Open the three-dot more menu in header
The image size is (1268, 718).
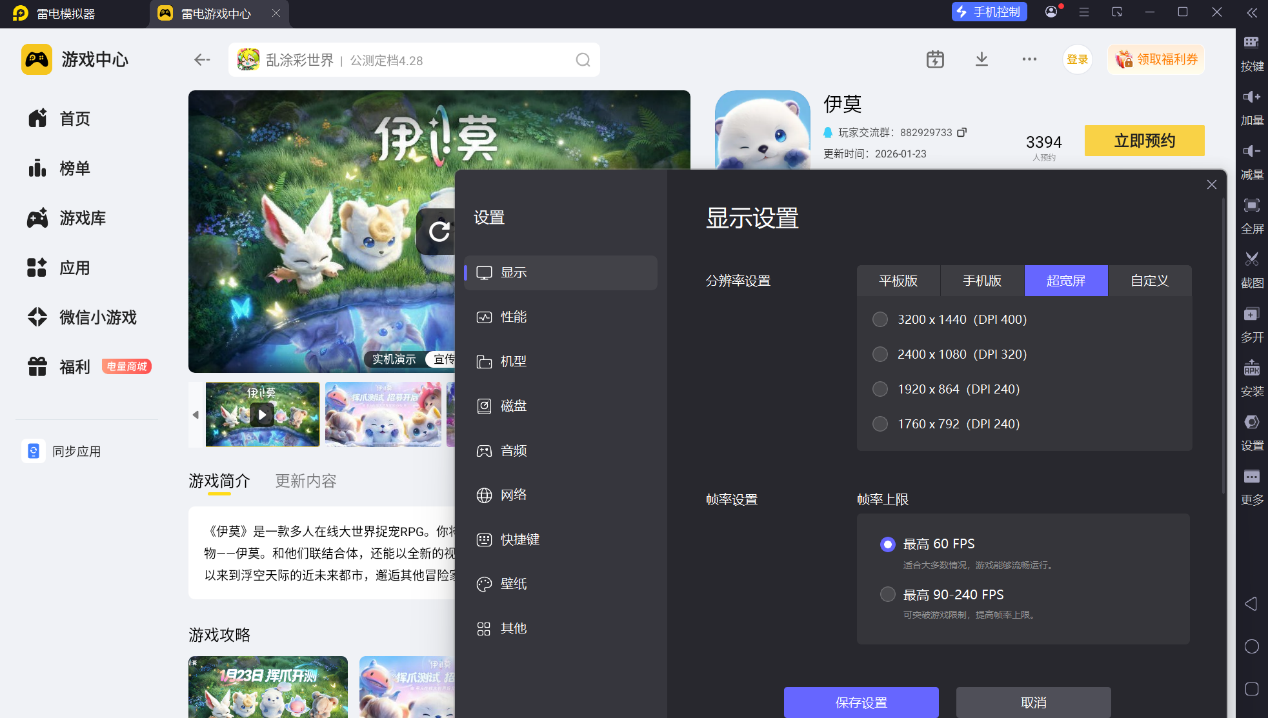(x=1029, y=59)
